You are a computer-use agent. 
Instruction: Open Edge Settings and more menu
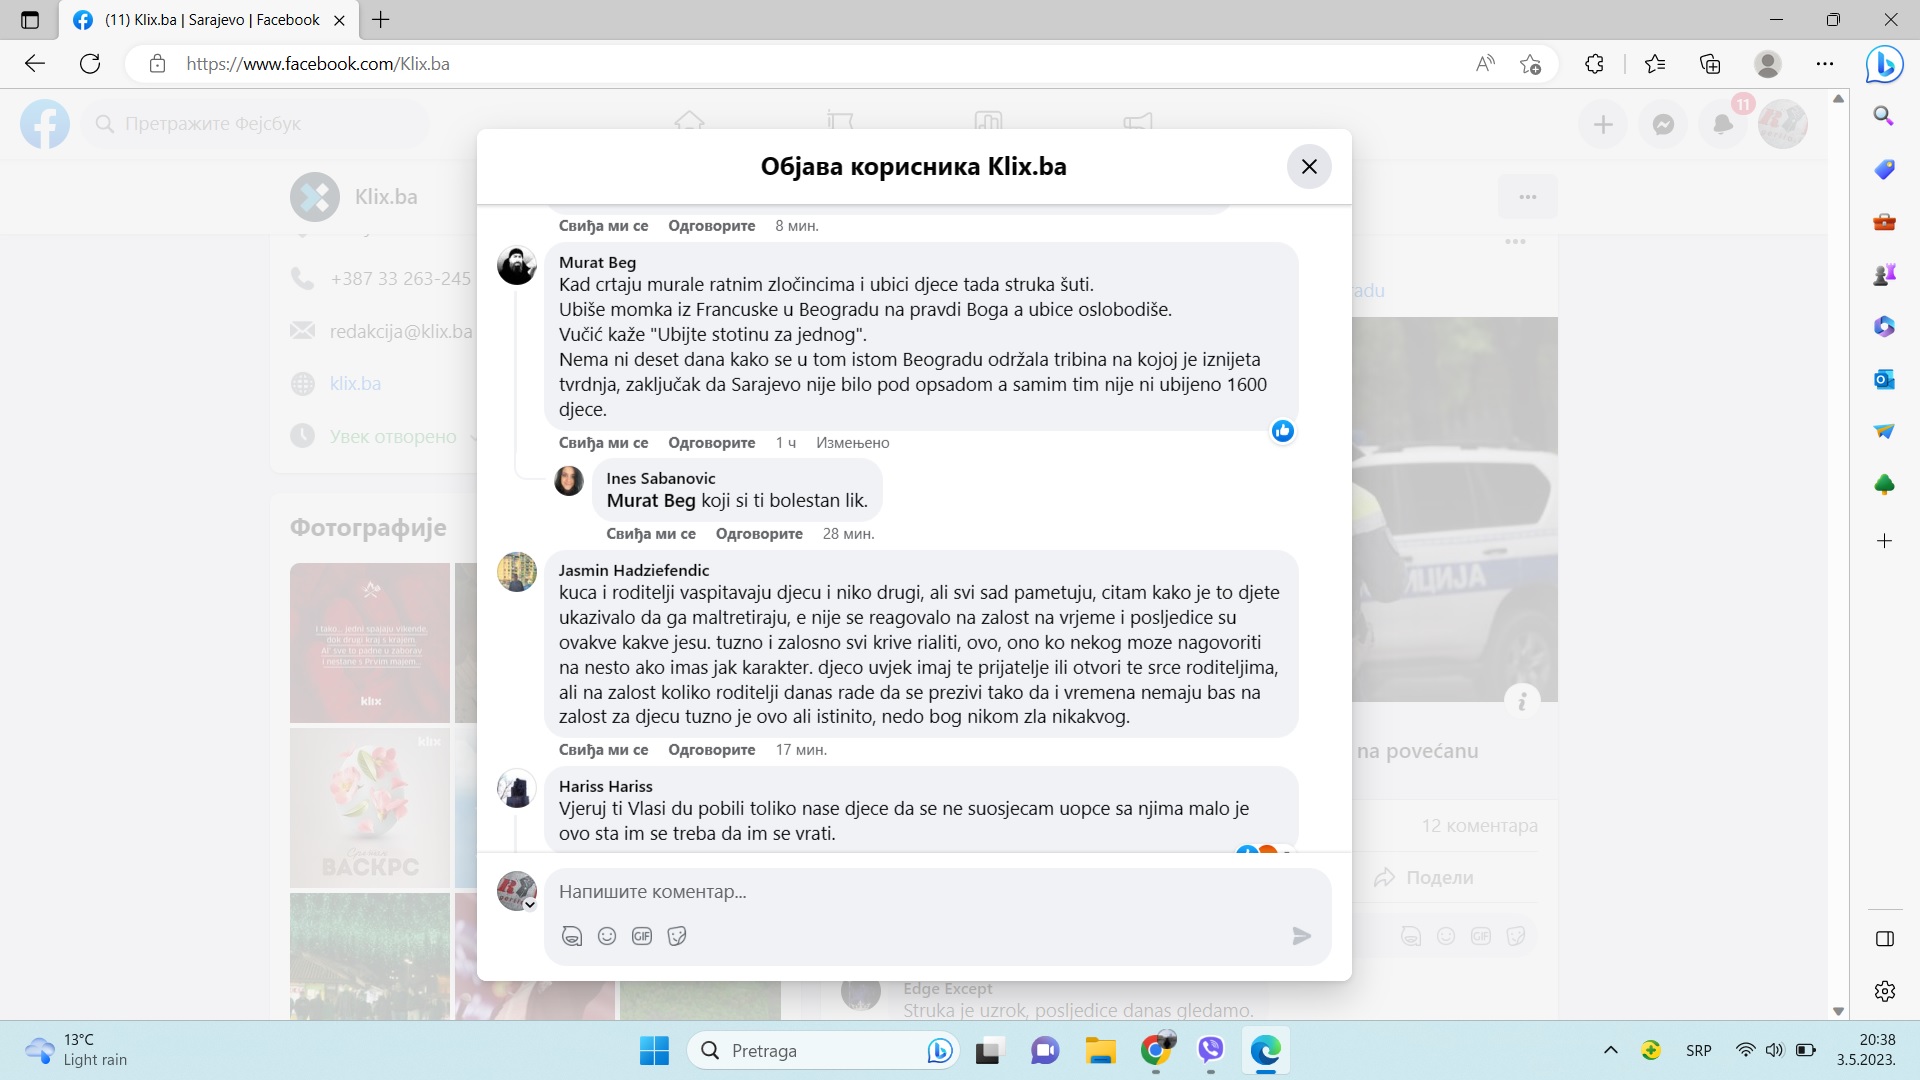tap(1825, 64)
